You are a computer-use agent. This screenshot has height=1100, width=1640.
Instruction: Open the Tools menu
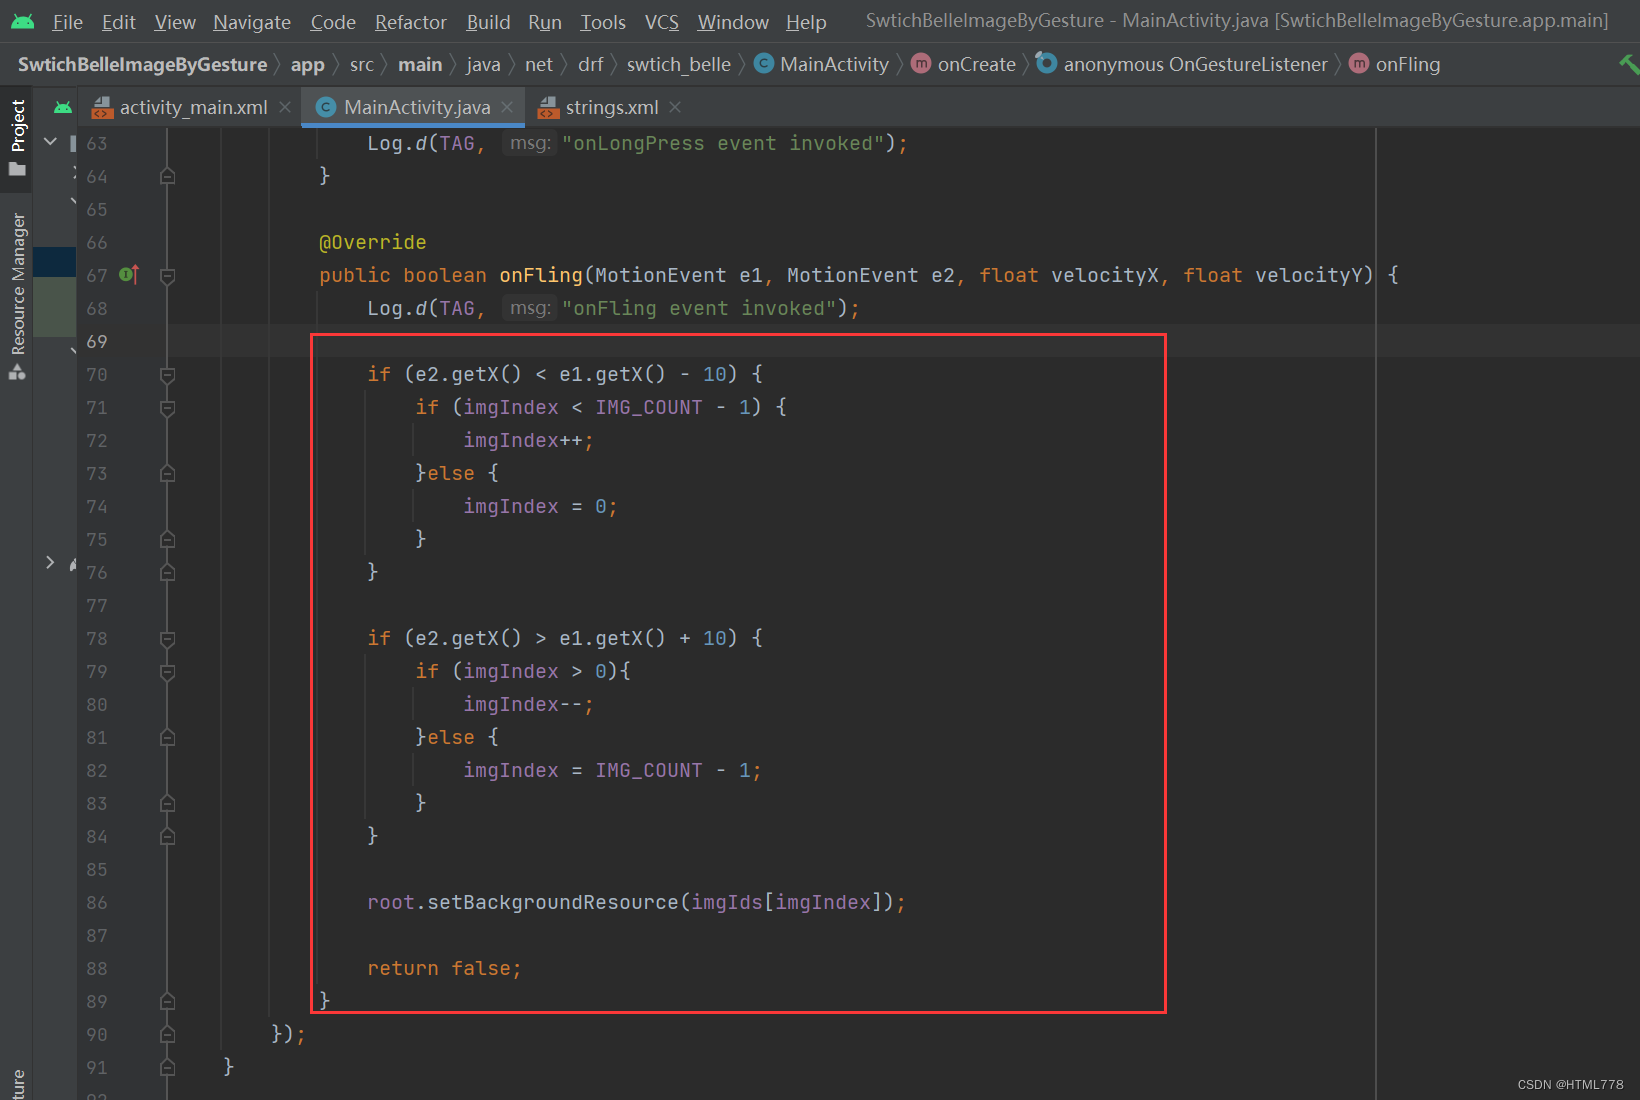603,22
